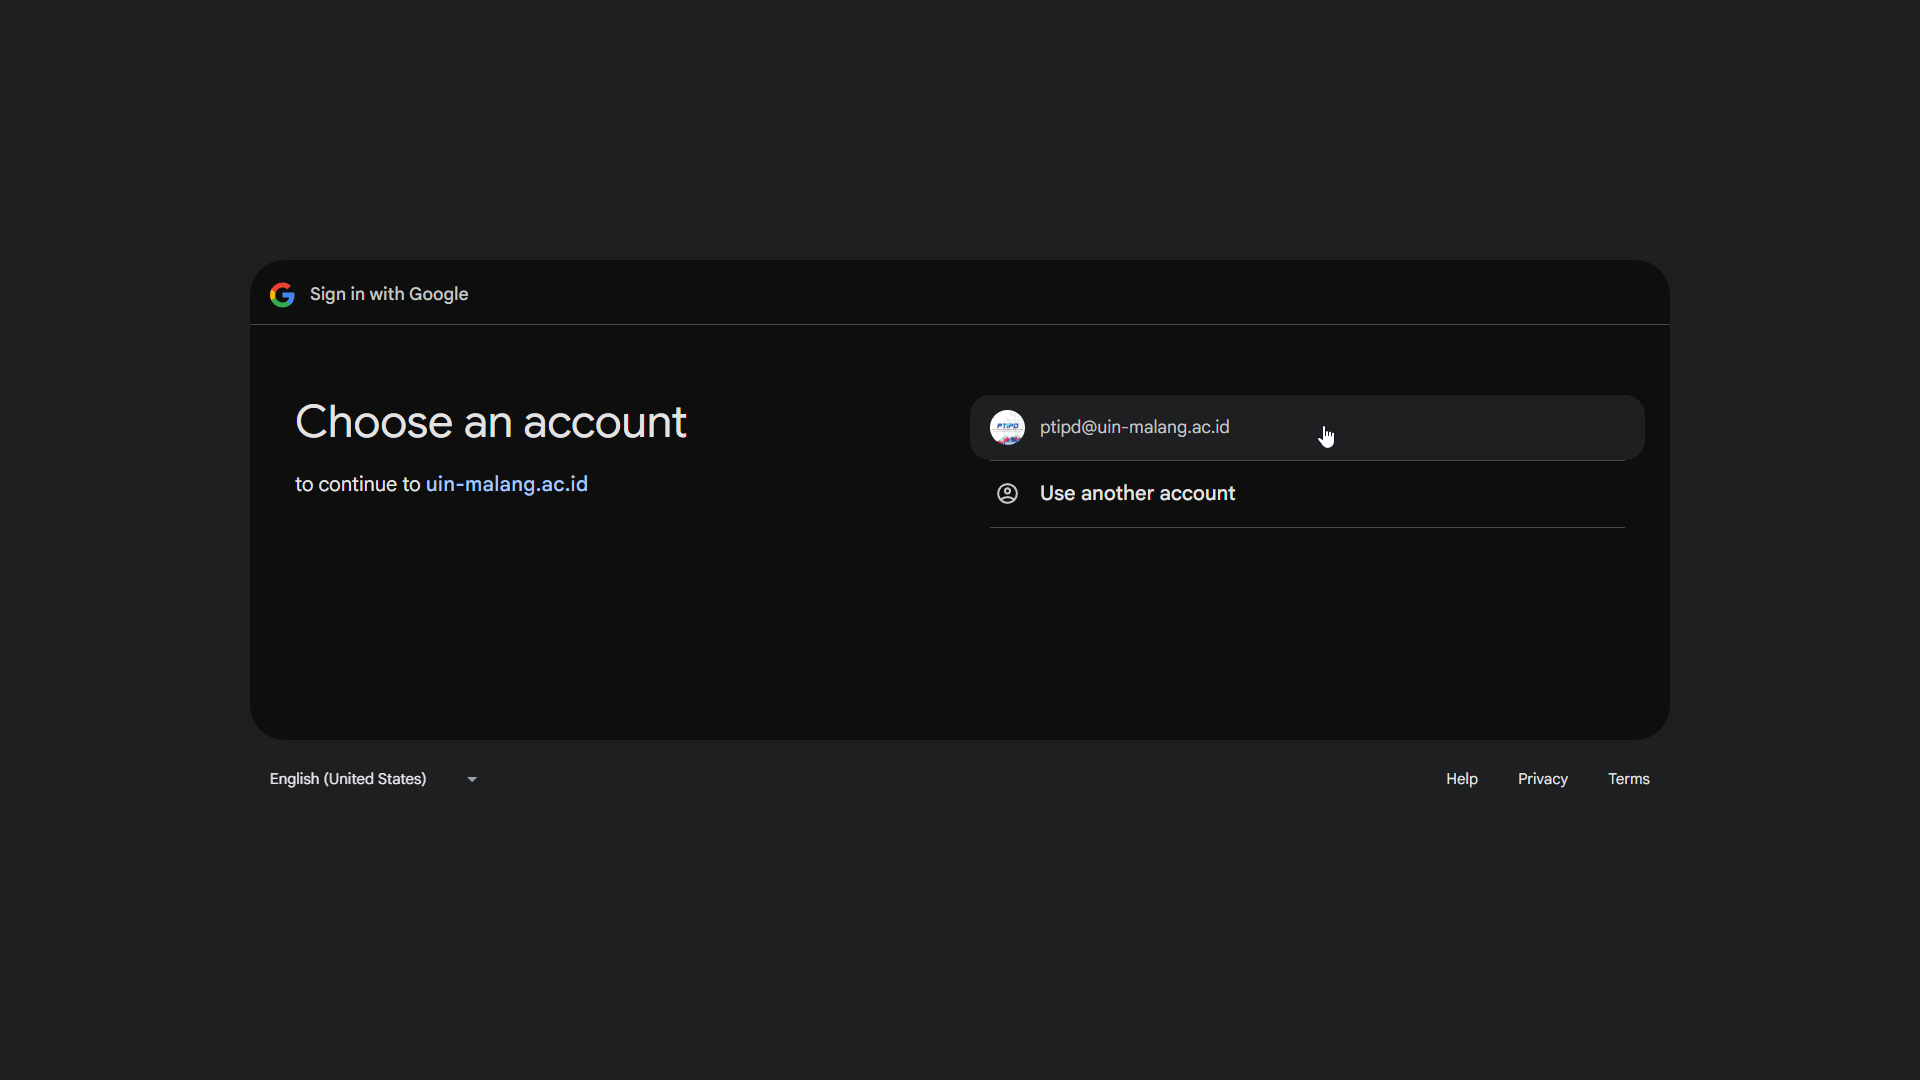1920x1080 pixels.
Task: Open the uin-malang.ac.id link
Action: (506, 484)
